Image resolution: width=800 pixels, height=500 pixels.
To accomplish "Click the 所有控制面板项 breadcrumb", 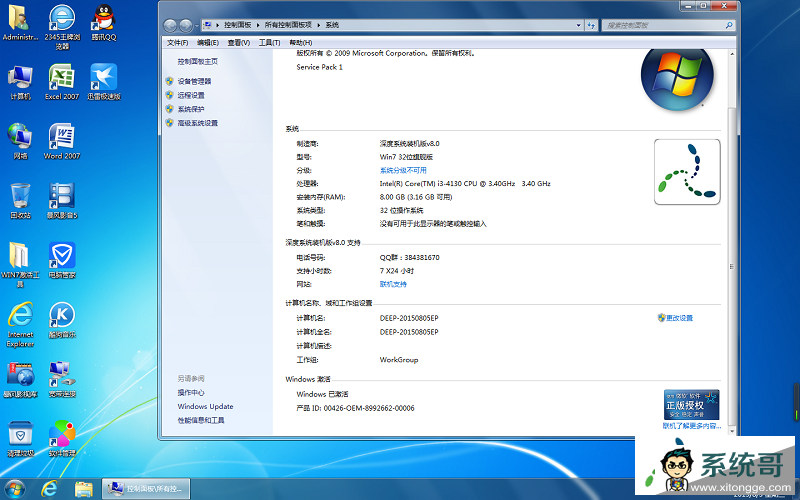I will point(288,25).
